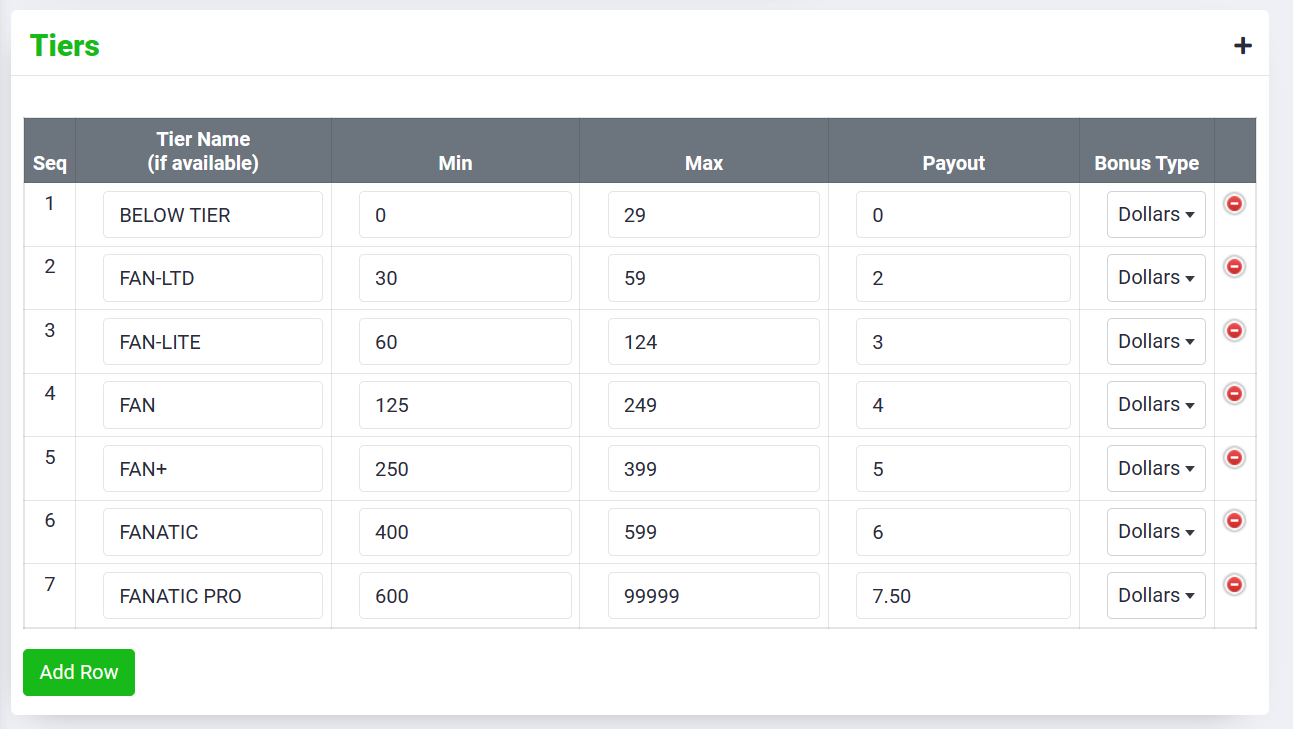Image resolution: width=1293 pixels, height=729 pixels.
Task: Focus the Min field showing 125
Action: coord(465,405)
